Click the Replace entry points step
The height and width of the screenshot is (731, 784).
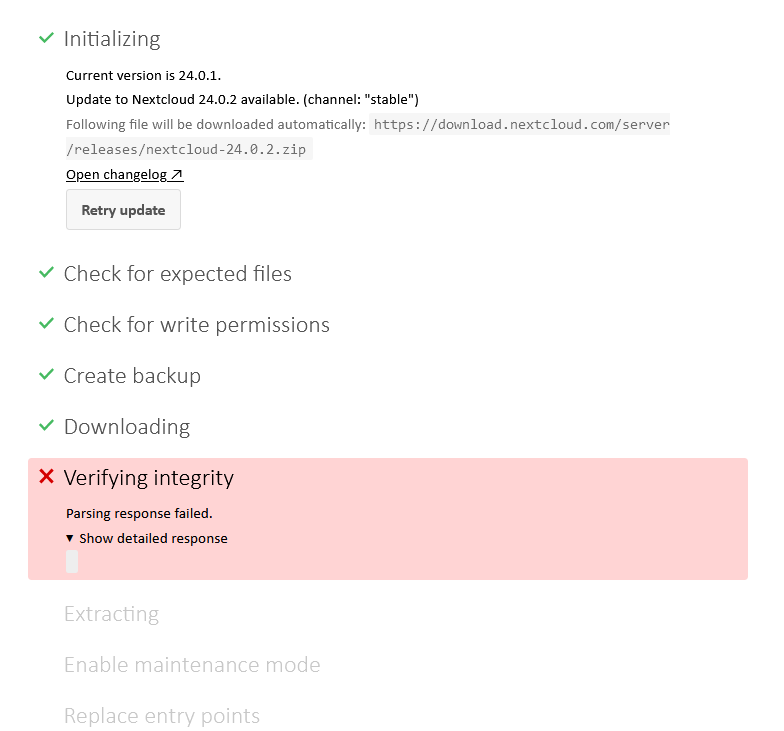pyautogui.click(x=162, y=716)
